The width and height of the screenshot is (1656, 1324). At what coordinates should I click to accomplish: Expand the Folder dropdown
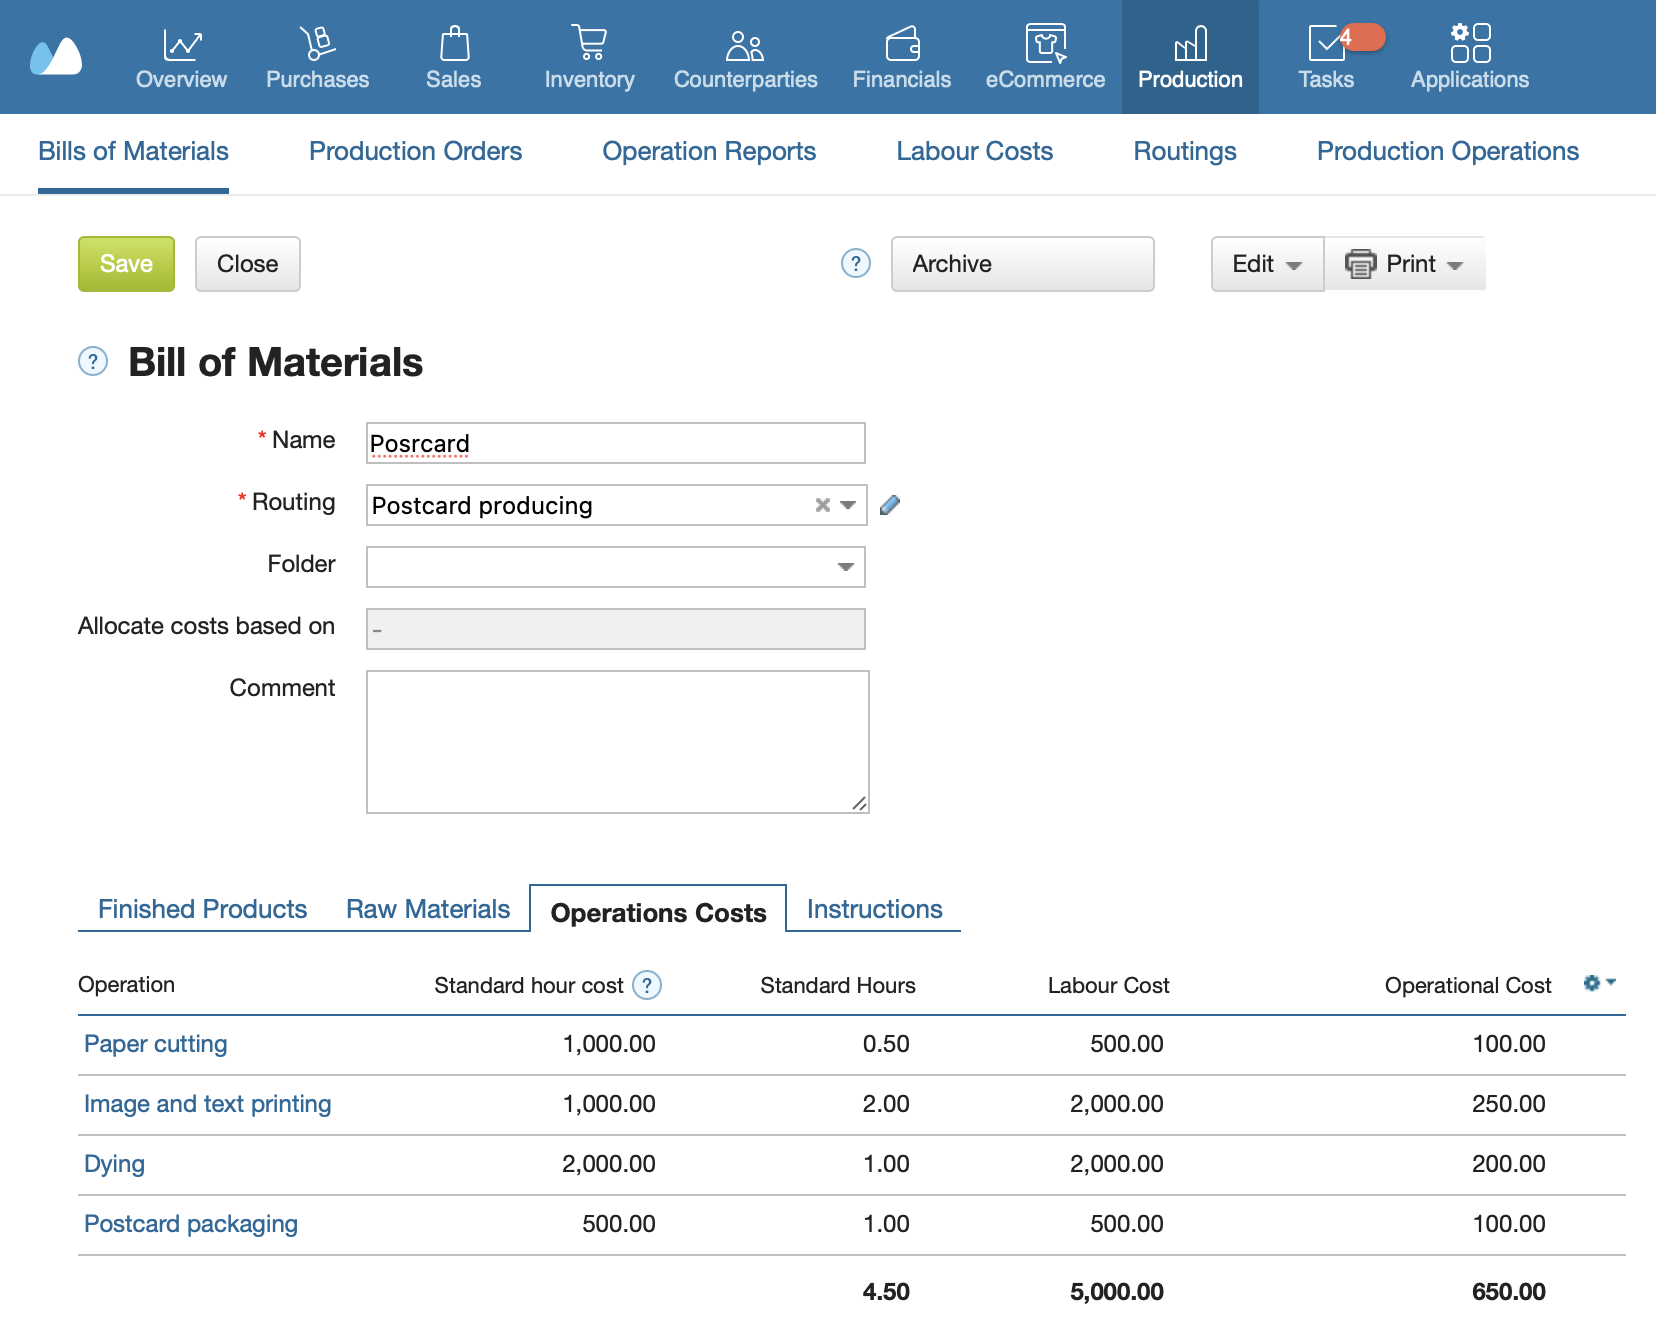click(x=845, y=567)
